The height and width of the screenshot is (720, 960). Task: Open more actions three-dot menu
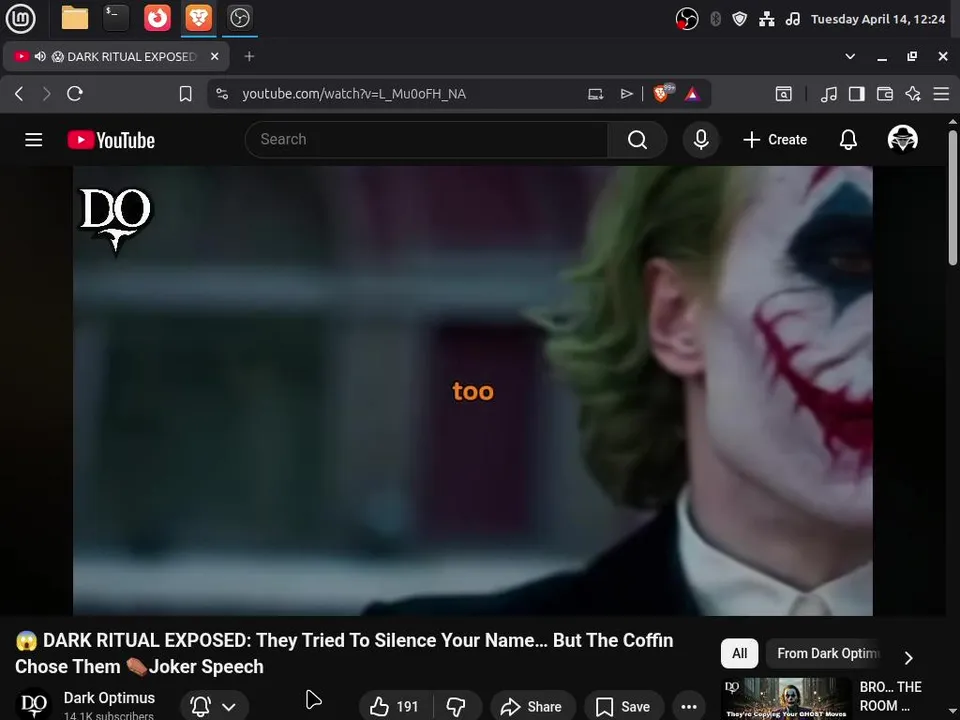(x=689, y=707)
